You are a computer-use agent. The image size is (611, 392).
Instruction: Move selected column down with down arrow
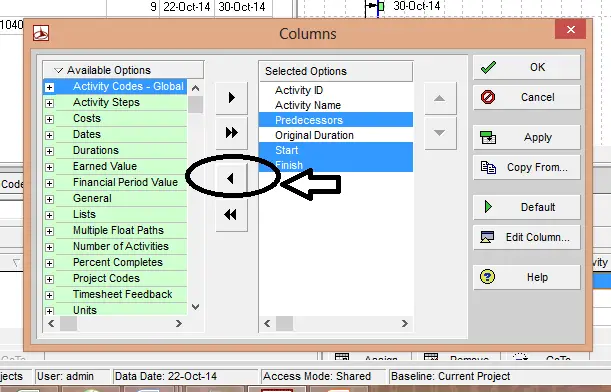(x=440, y=133)
